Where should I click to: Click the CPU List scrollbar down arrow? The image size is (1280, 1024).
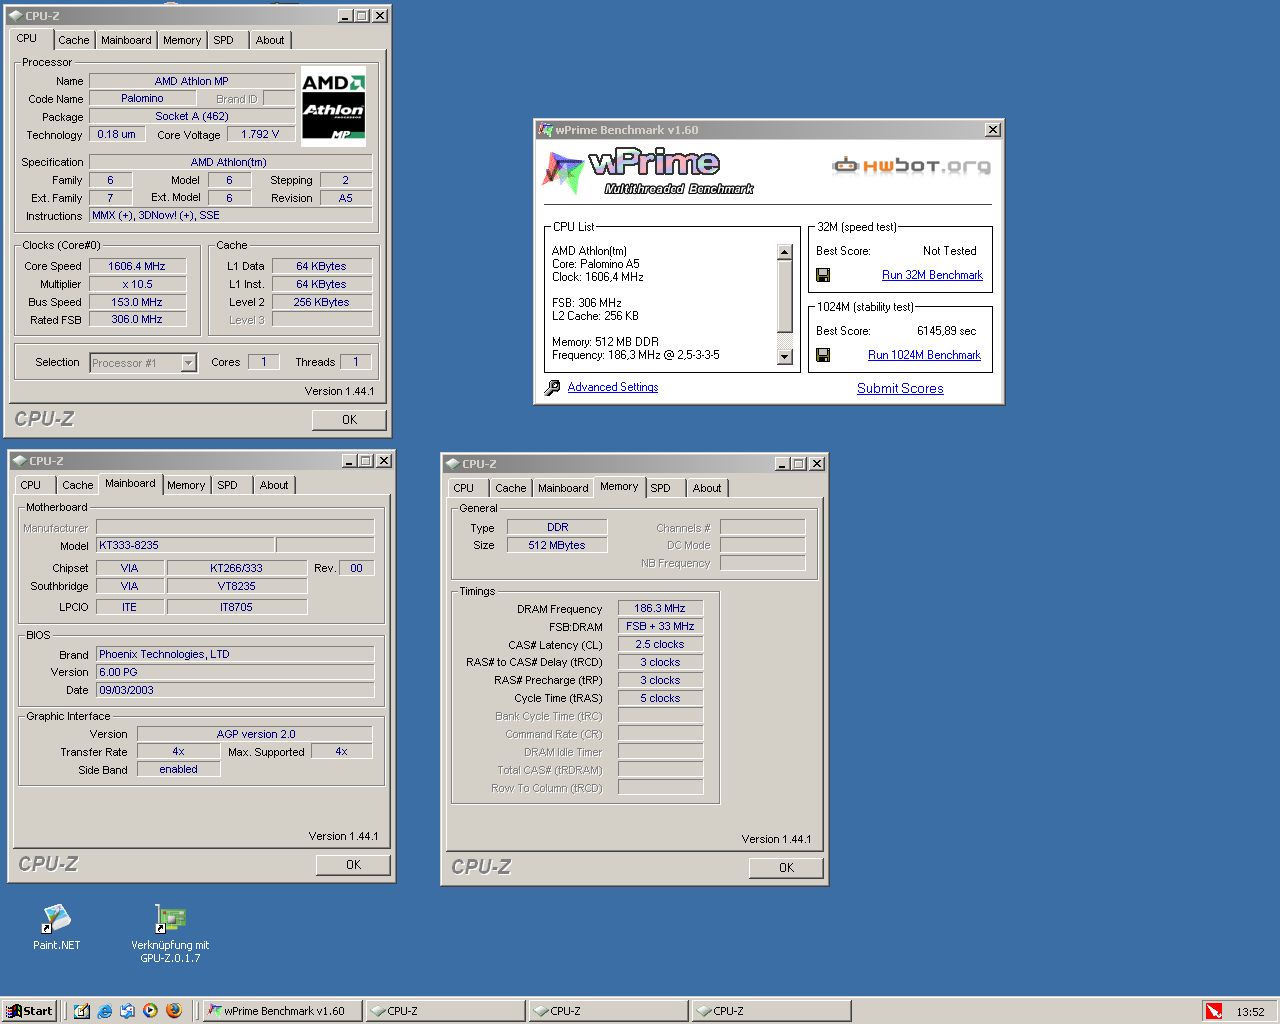(x=784, y=357)
